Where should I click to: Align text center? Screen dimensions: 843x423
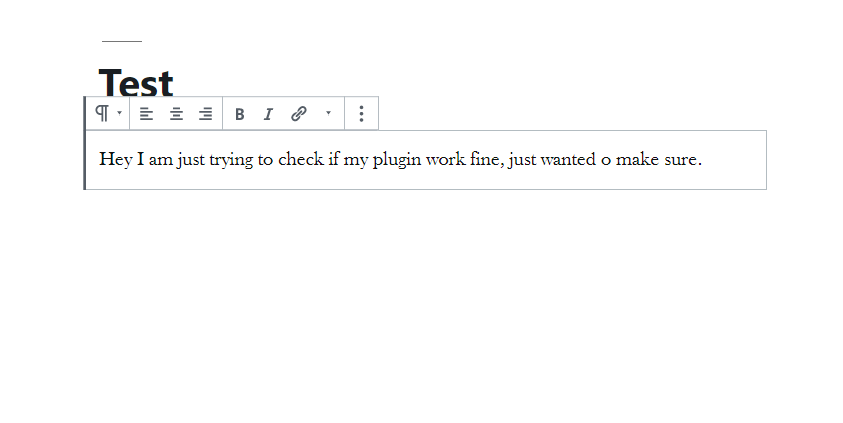tap(176, 114)
